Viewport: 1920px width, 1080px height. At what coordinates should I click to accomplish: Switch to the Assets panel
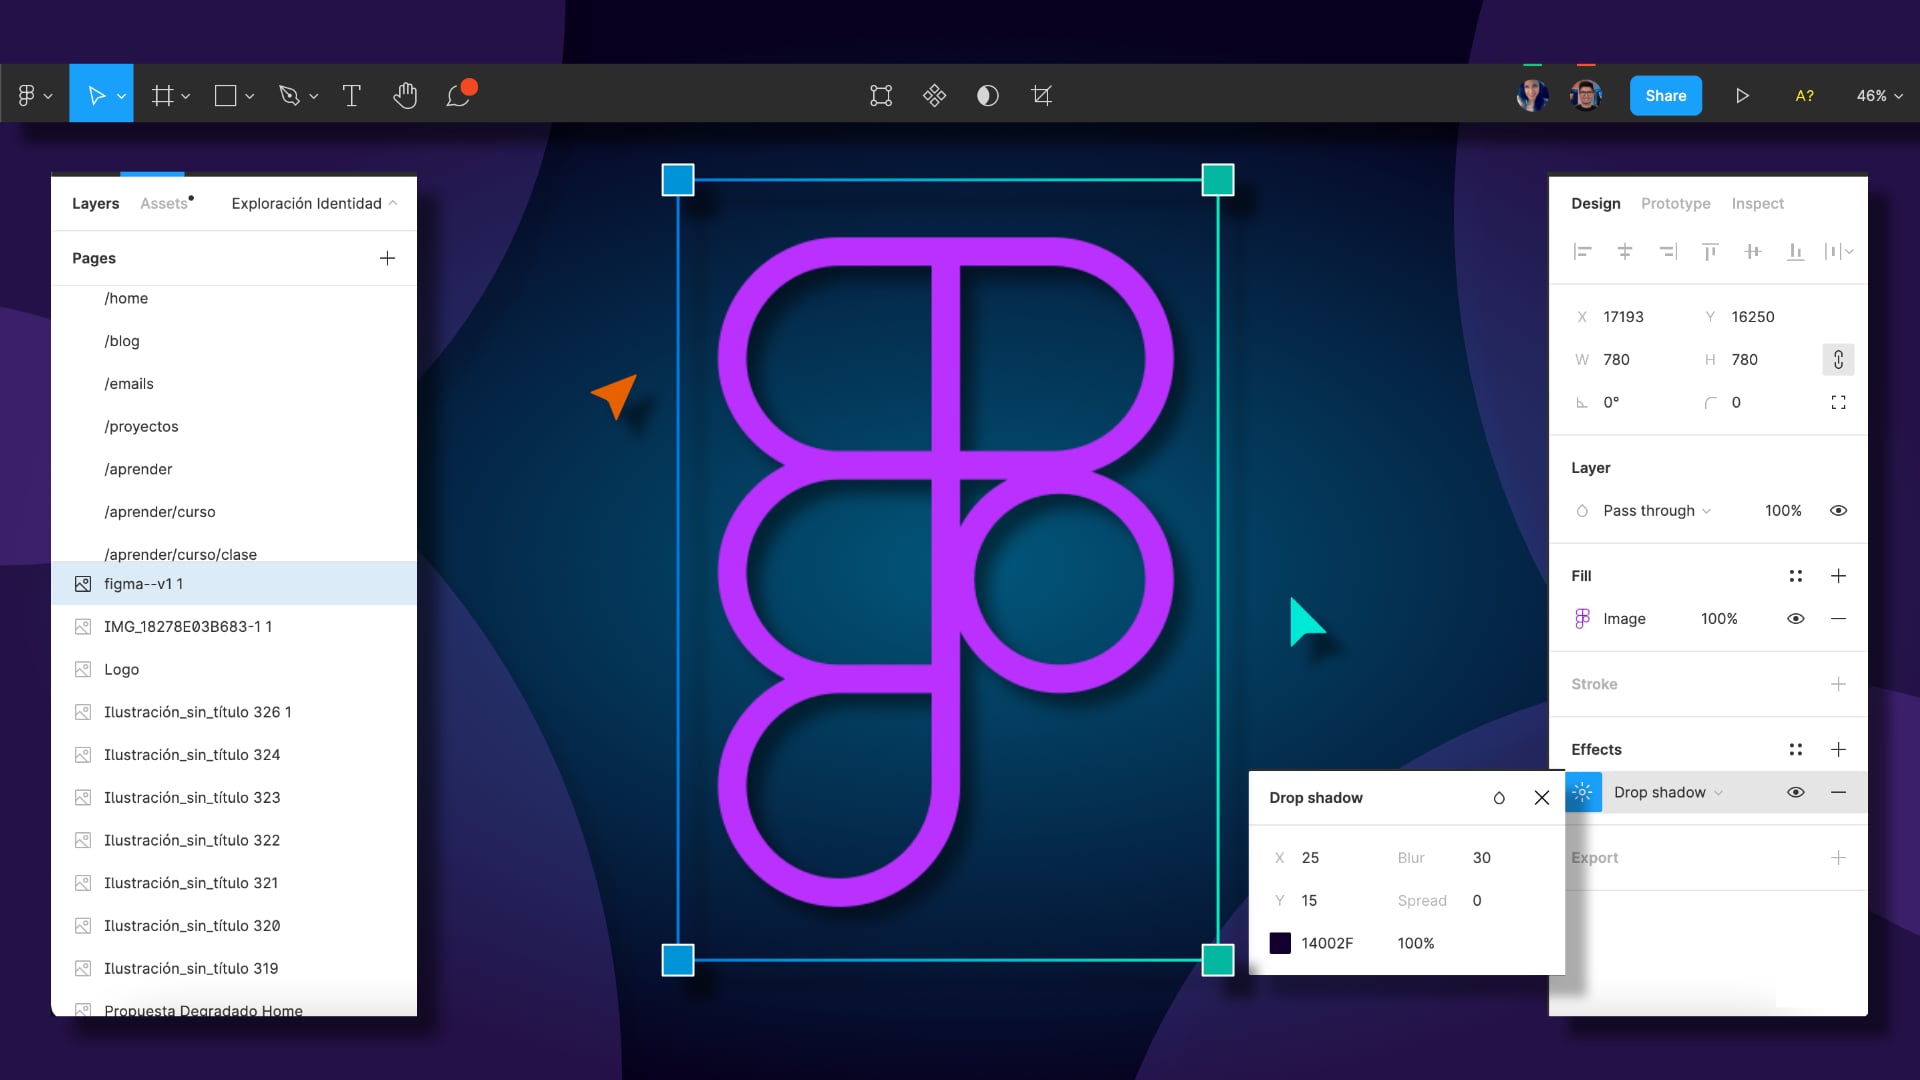tap(163, 203)
